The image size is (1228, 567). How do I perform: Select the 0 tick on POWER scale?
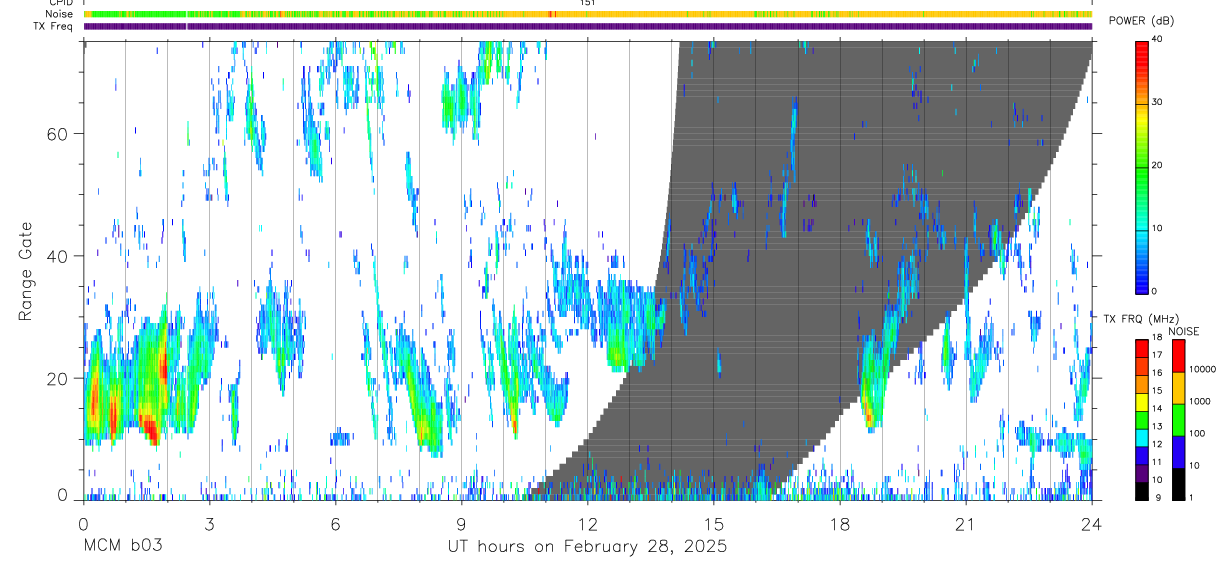[1154, 291]
